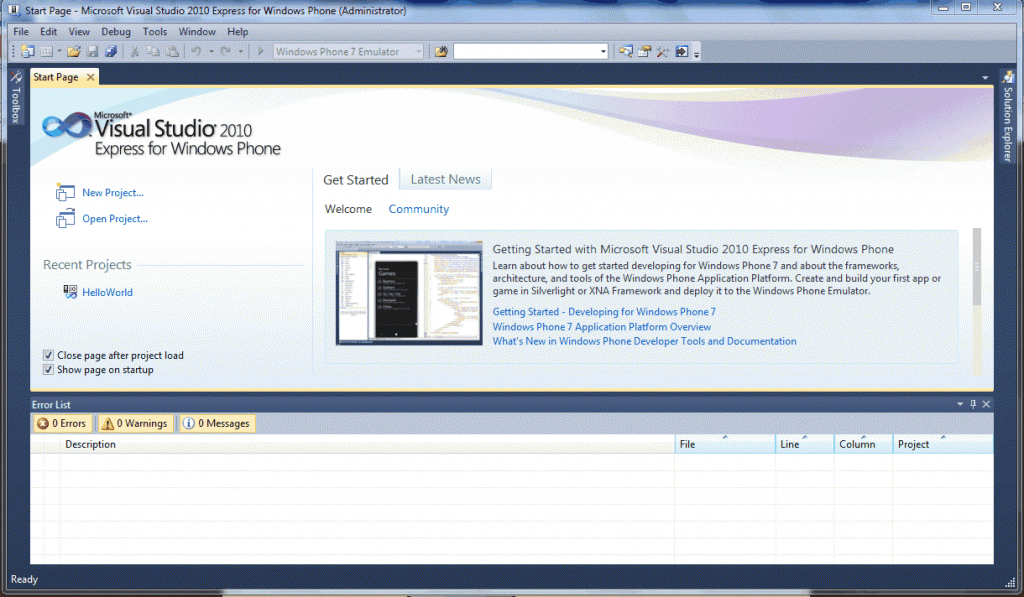
Task: Open a file using the Open File icon
Action: coord(74,51)
